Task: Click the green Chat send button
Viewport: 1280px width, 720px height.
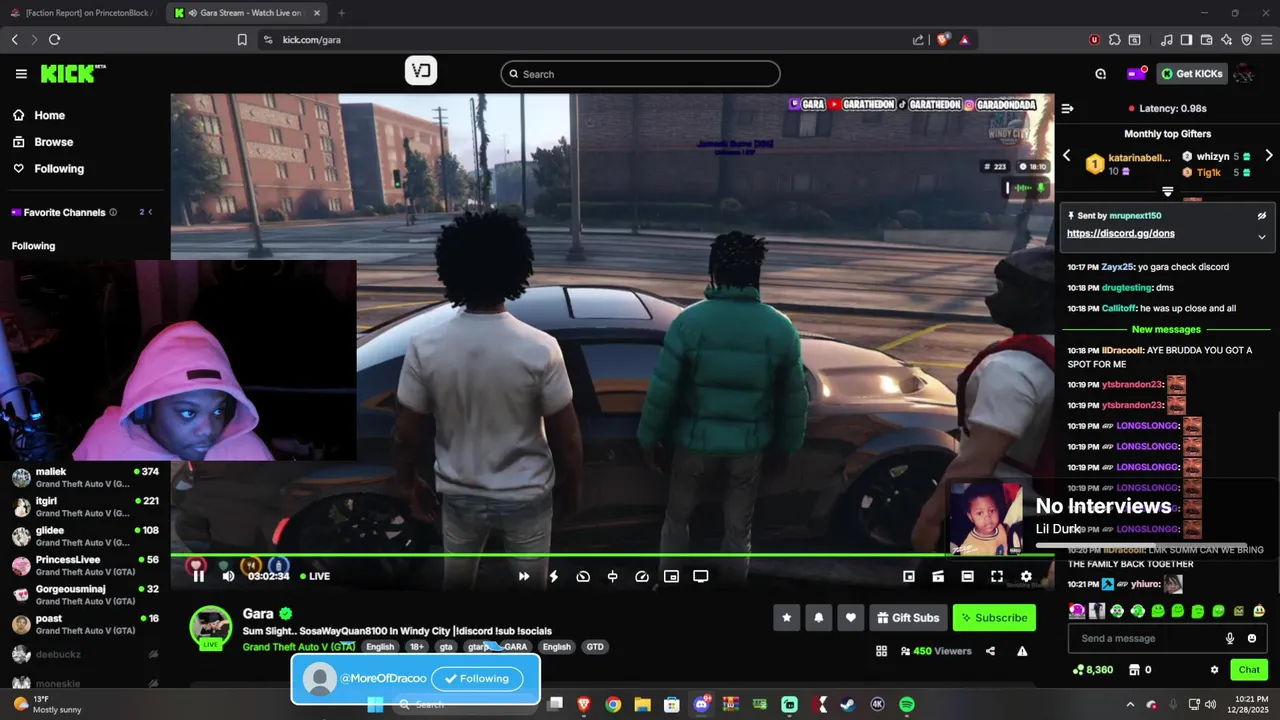Action: click(x=1249, y=670)
